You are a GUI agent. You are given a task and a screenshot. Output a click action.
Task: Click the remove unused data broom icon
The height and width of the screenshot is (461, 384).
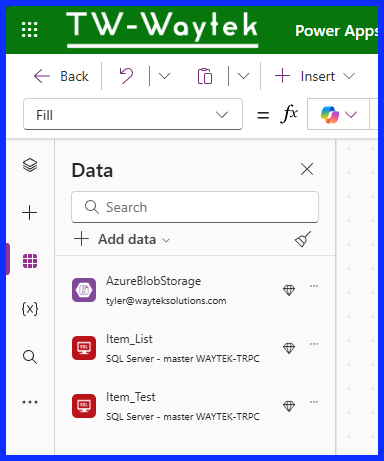click(303, 239)
